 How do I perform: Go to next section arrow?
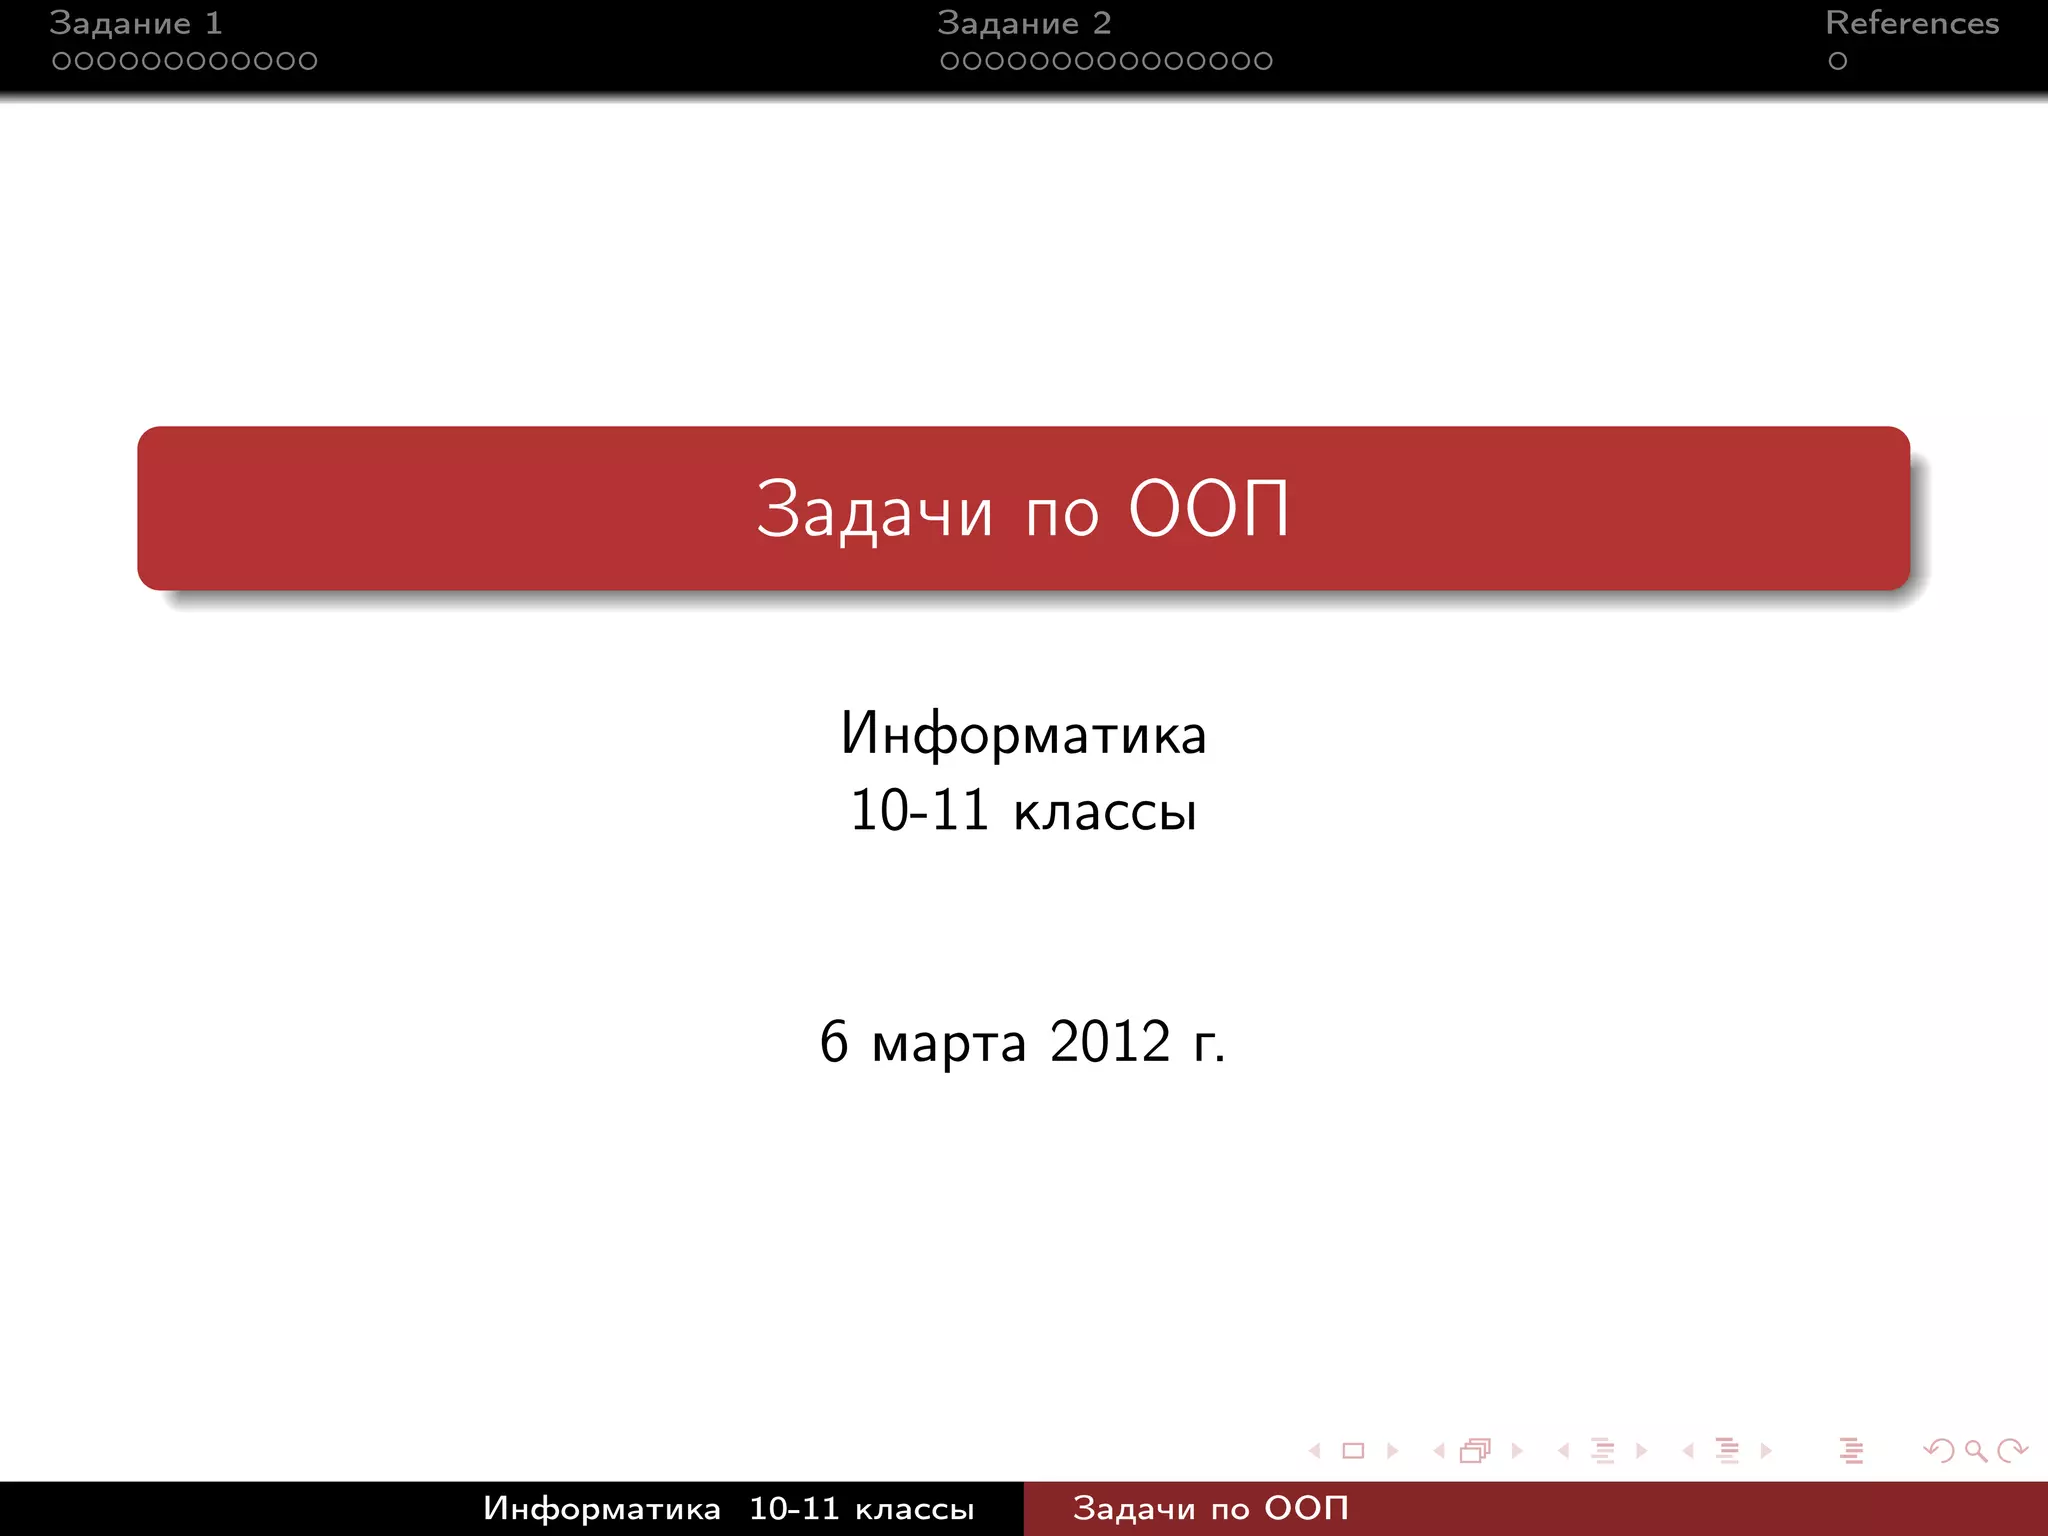(1766, 1451)
